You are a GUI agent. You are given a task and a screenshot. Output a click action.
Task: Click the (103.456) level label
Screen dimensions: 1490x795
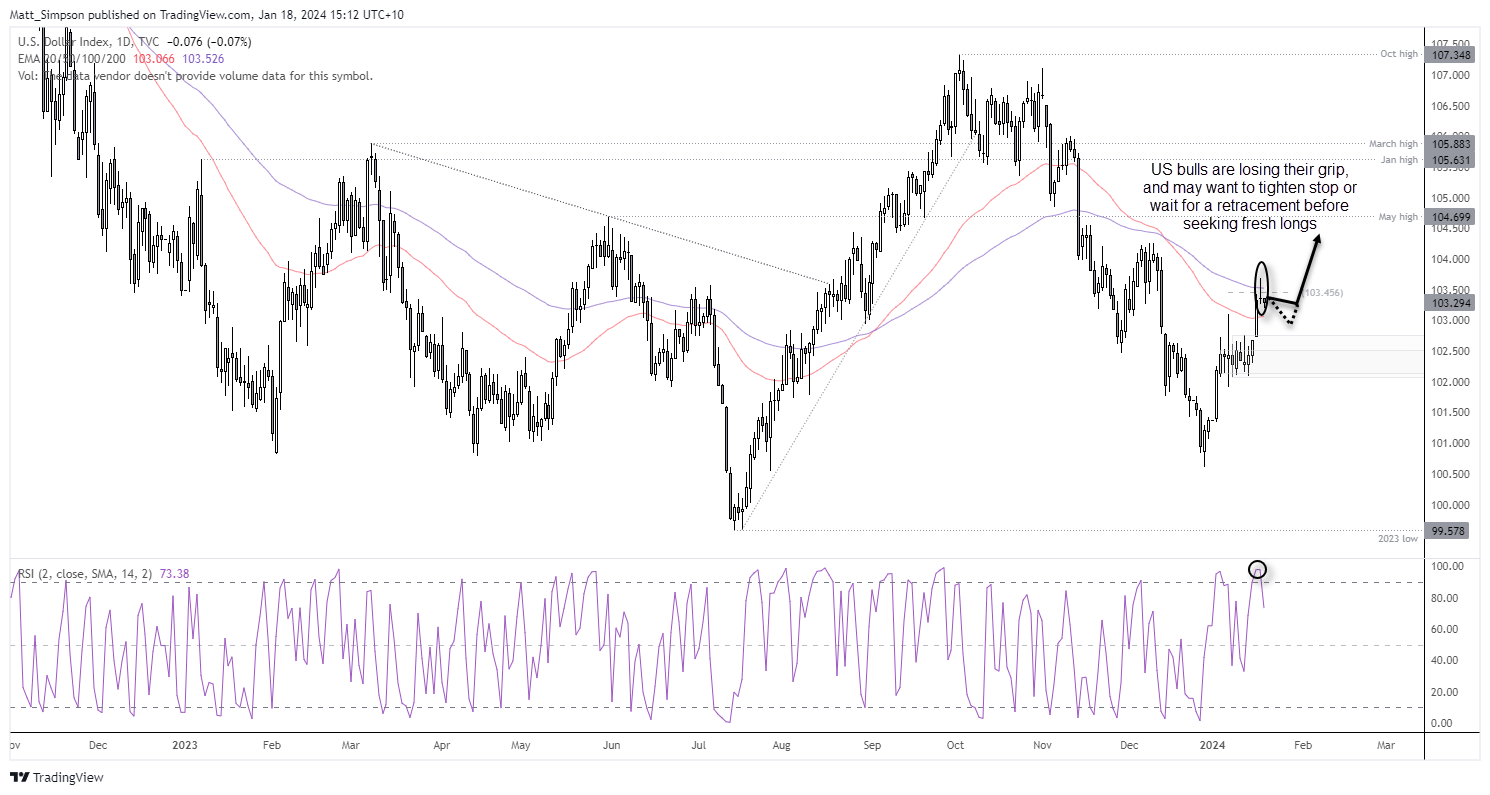coord(1322,292)
